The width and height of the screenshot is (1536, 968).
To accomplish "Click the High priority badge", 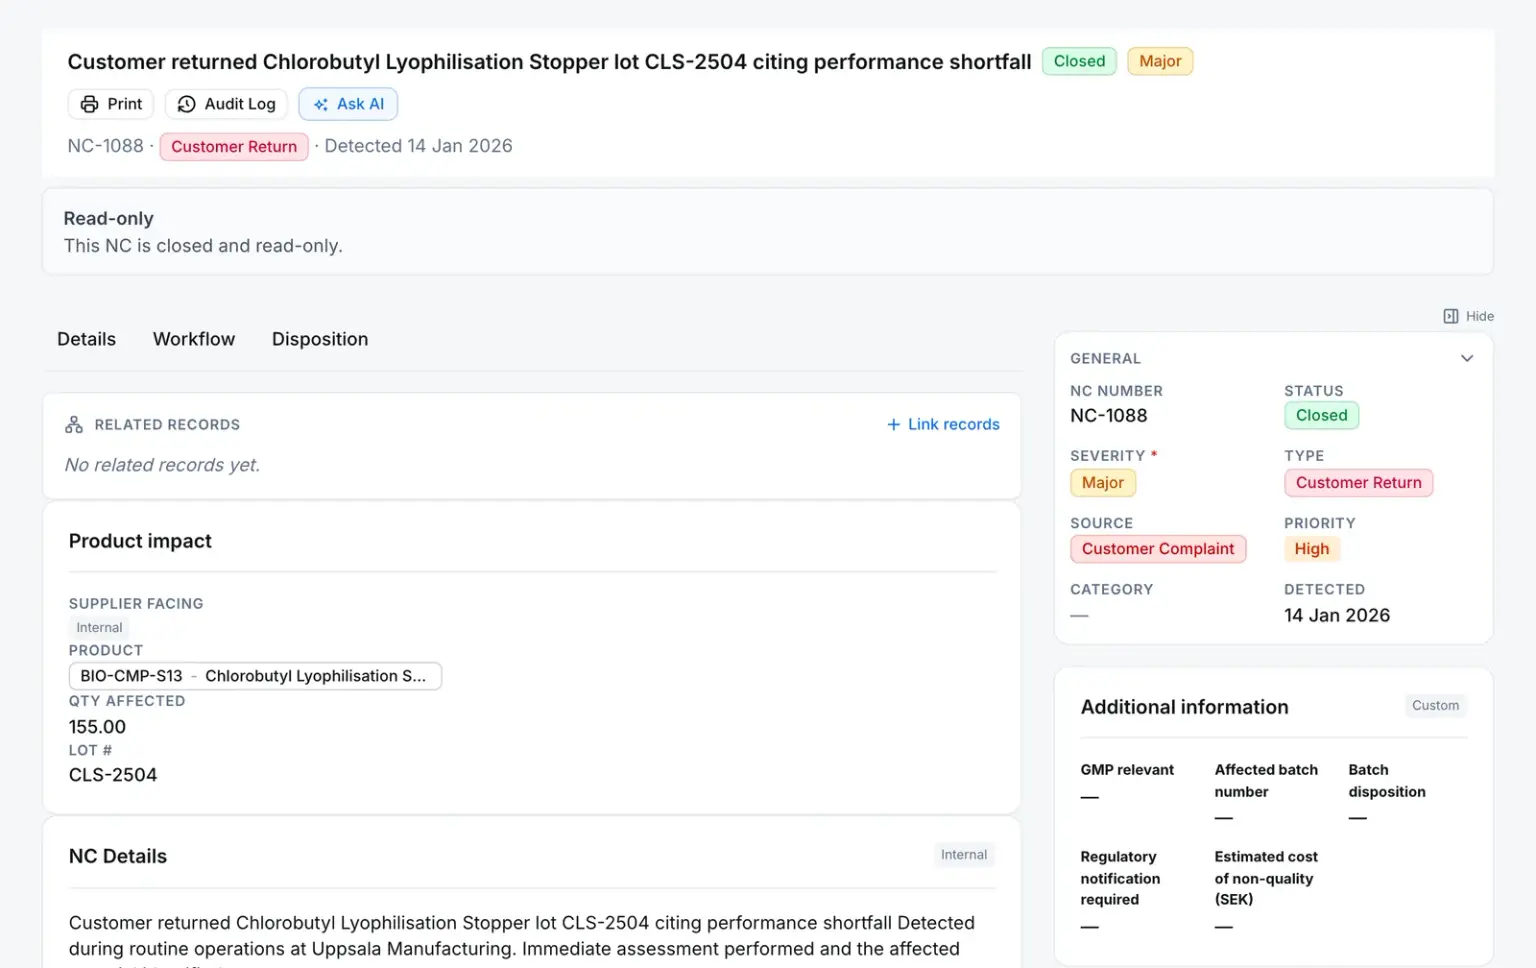I will 1312,549.
